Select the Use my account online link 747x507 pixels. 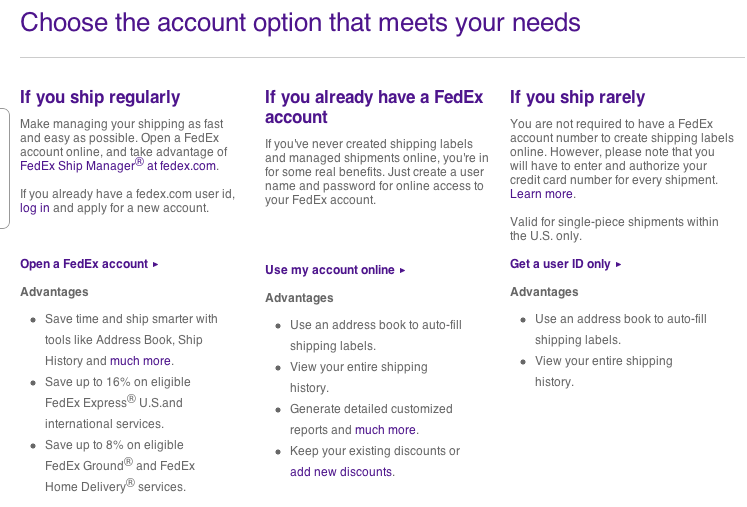click(x=330, y=270)
